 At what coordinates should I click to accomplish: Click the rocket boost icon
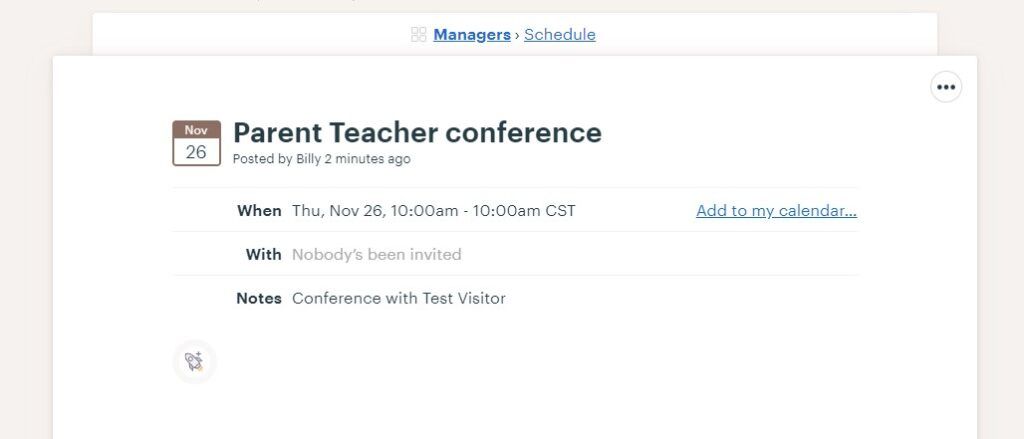pyautogui.click(x=195, y=361)
